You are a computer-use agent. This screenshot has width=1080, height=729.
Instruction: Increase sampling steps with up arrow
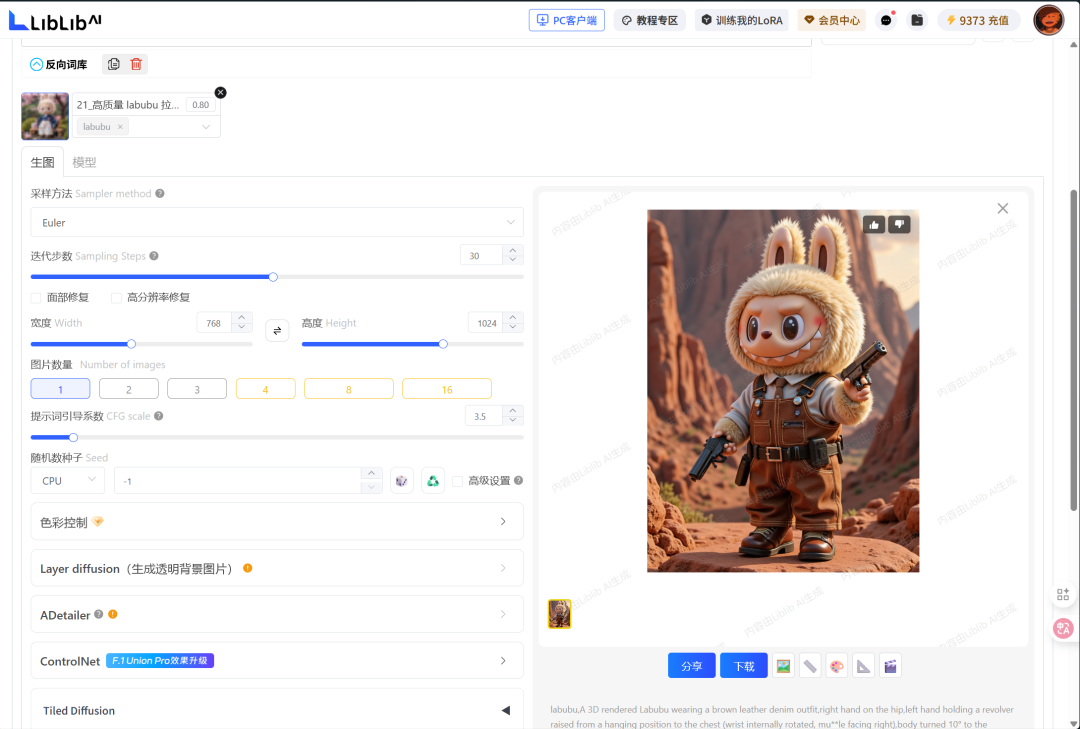pos(512,250)
